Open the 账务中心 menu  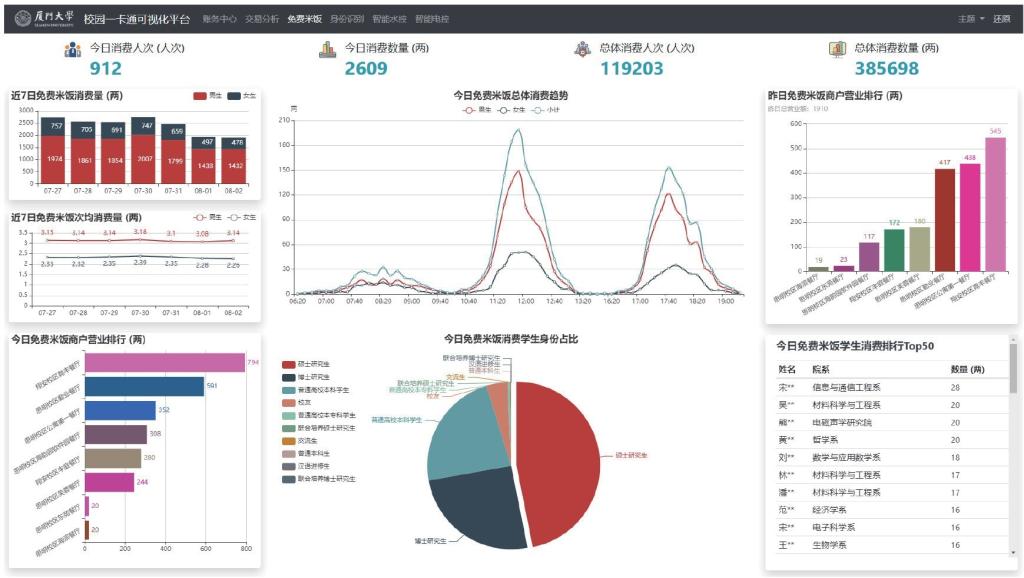pyautogui.click(x=219, y=19)
